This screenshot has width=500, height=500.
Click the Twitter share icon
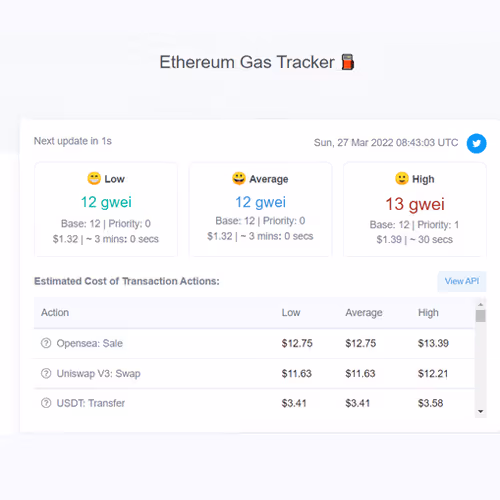click(476, 143)
